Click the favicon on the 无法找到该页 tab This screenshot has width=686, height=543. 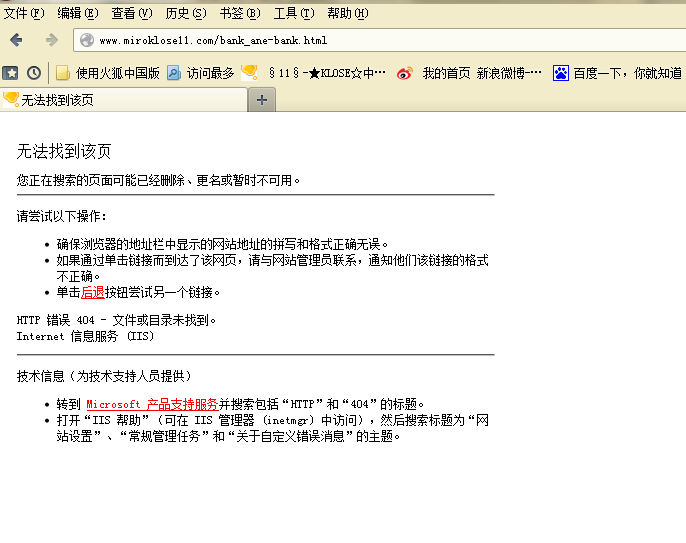[x=10, y=99]
